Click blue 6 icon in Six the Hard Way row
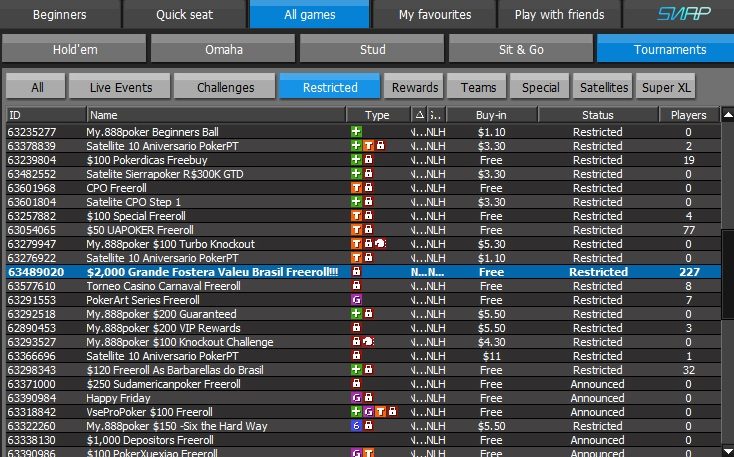The image size is (734, 457). 356,426
